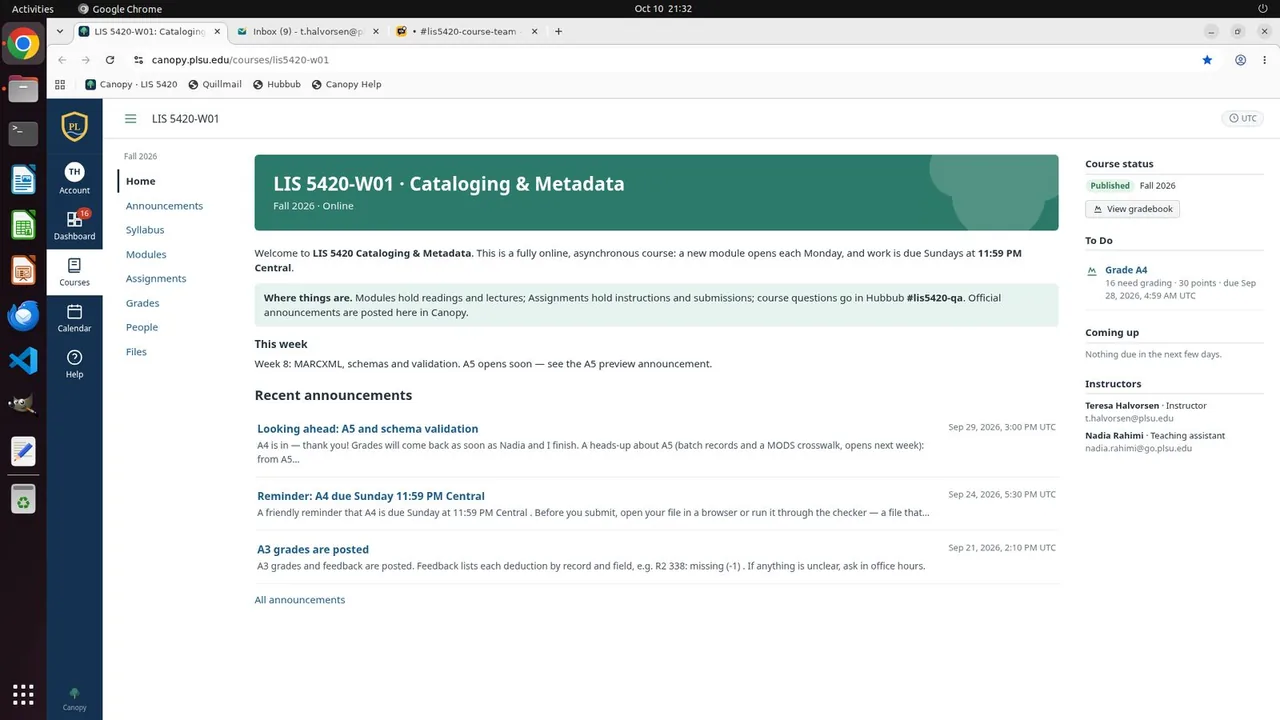Toggle the course navigation hamburger menu
The width and height of the screenshot is (1280, 720).
click(130, 119)
